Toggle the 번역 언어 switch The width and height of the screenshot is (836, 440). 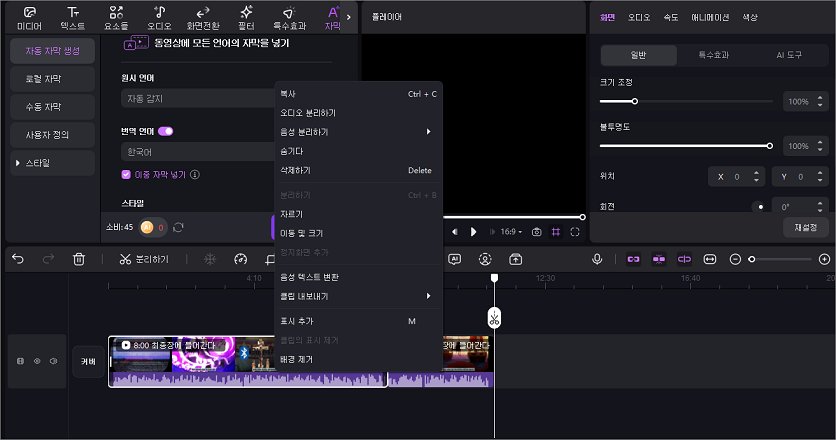[x=166, y=130]
